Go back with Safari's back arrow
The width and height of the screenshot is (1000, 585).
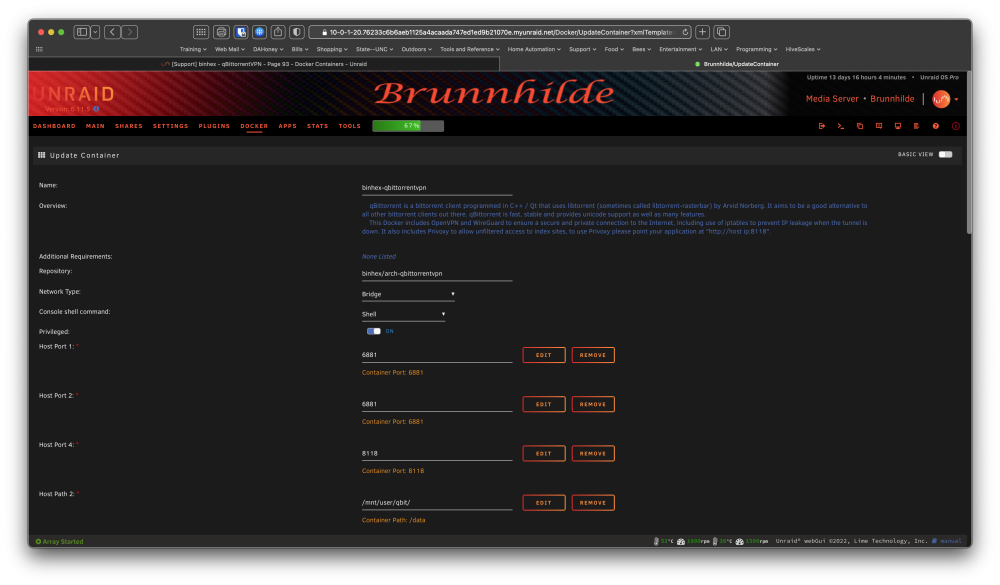(112, 32)
